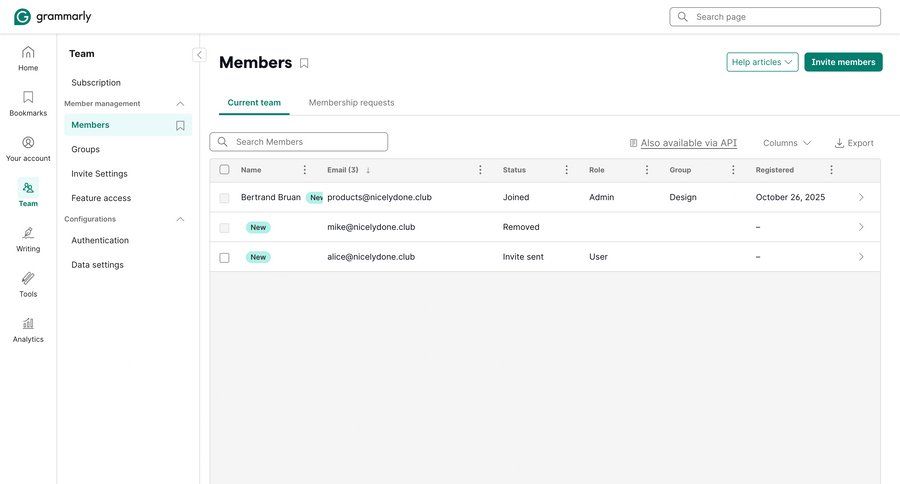Open Feature access menu item

click(x=101, y=198)
